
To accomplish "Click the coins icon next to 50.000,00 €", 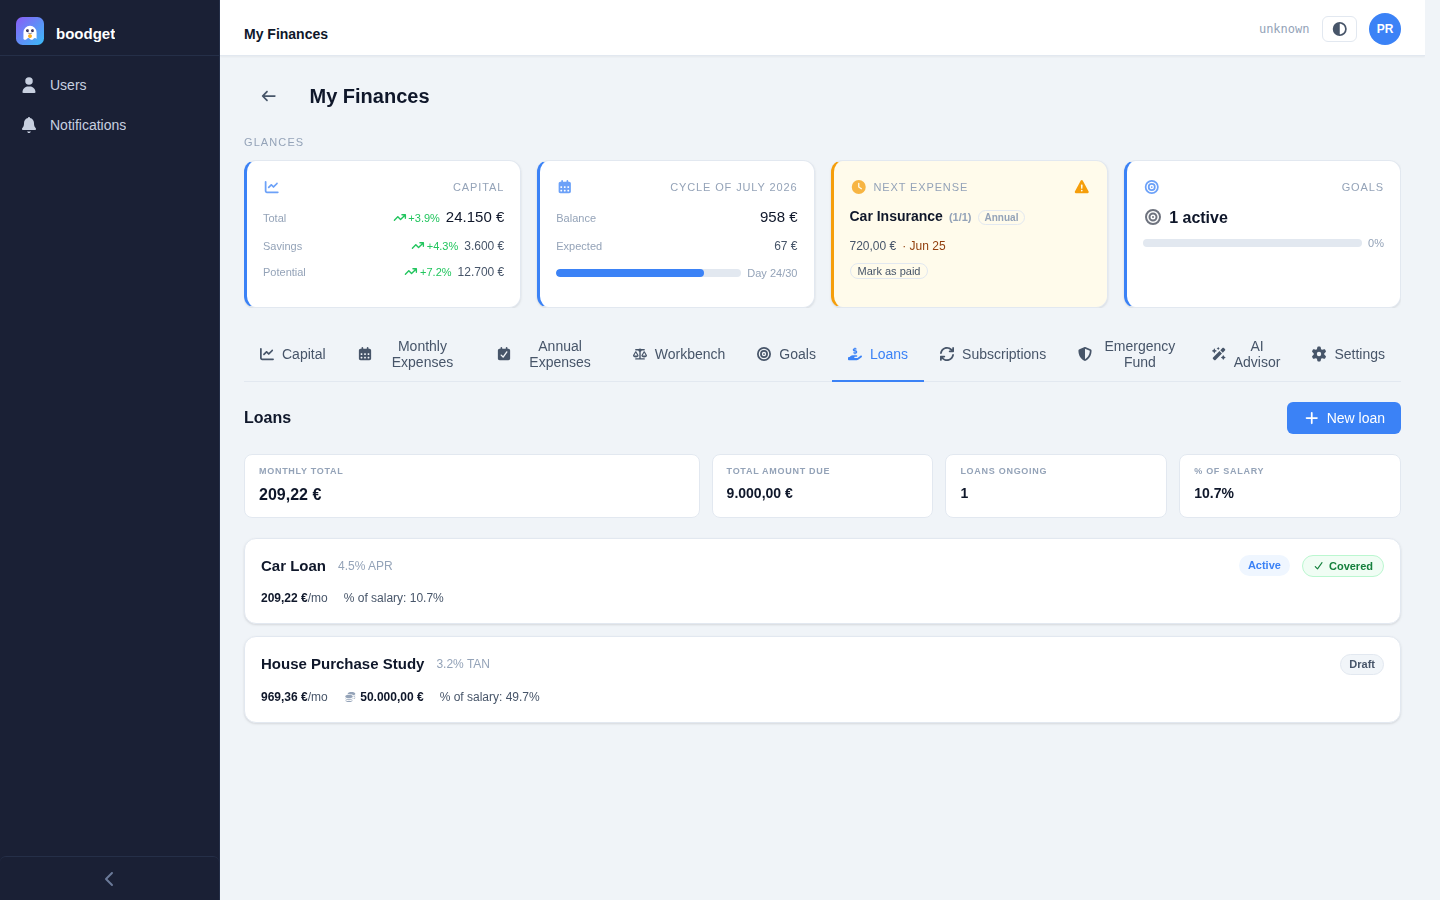I will (x=350, y=697).
